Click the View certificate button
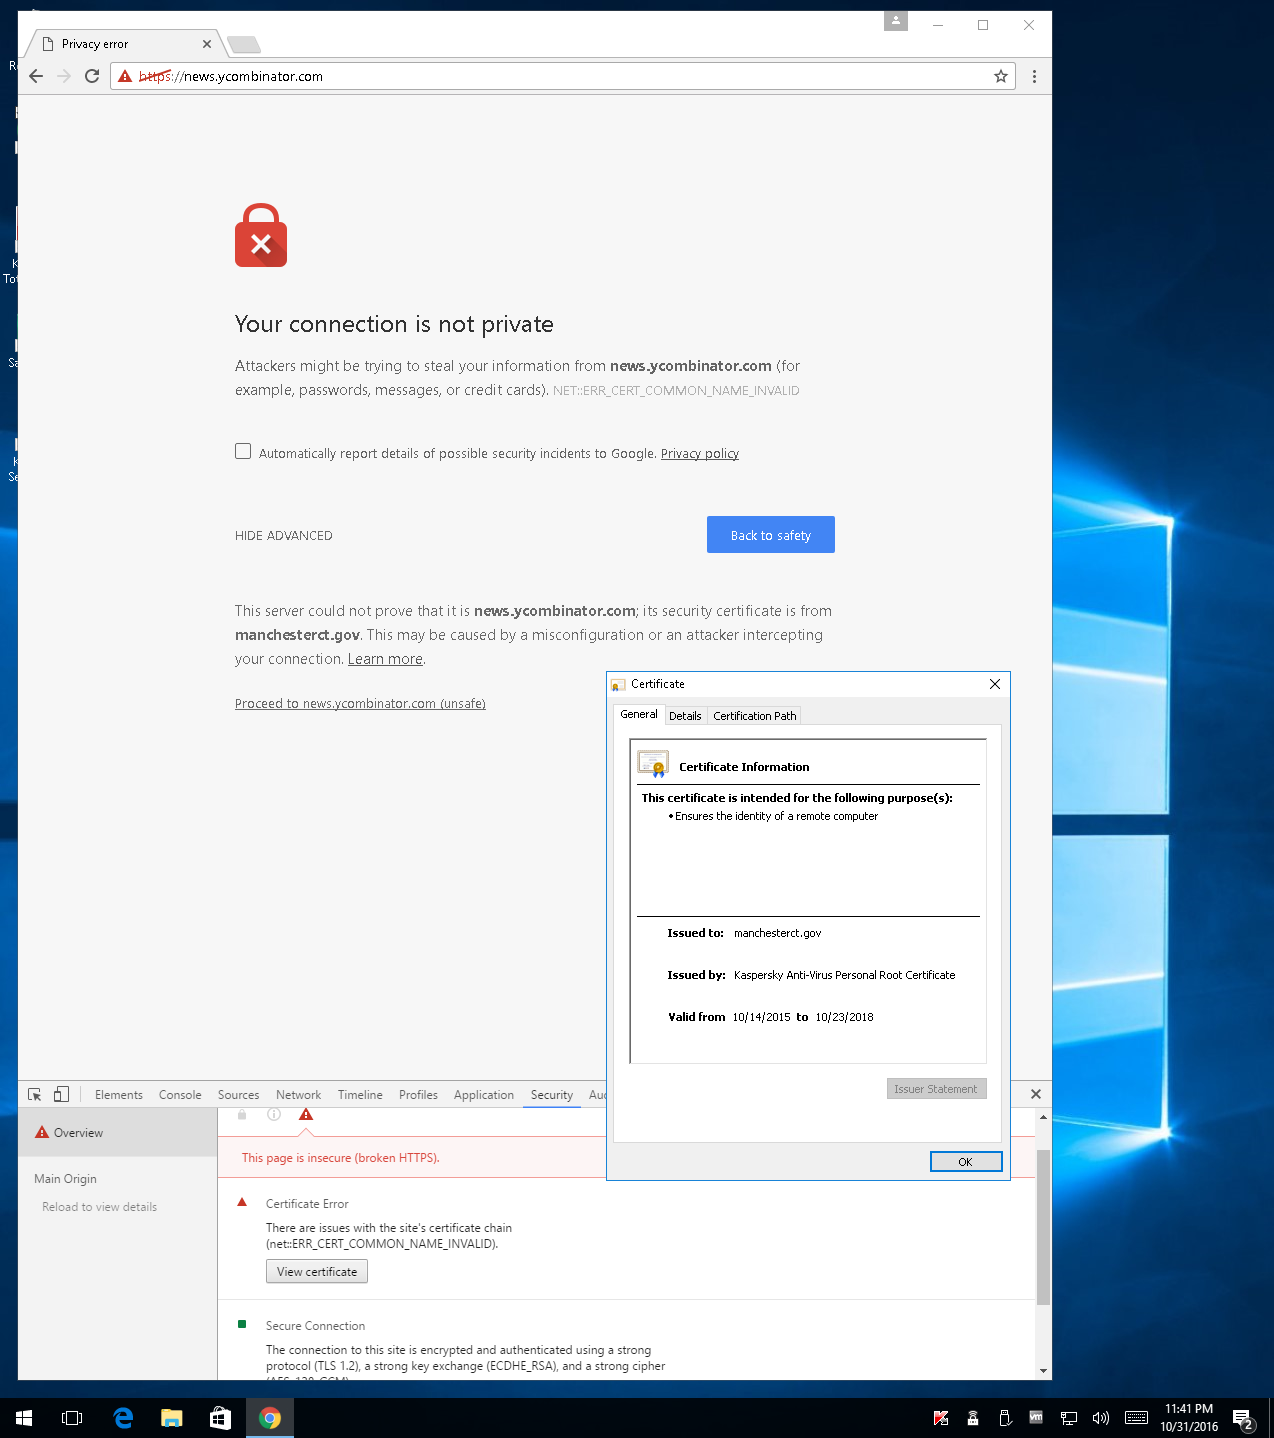This screenshot has height=1438, width=1274. click(x=317, y=1271)
